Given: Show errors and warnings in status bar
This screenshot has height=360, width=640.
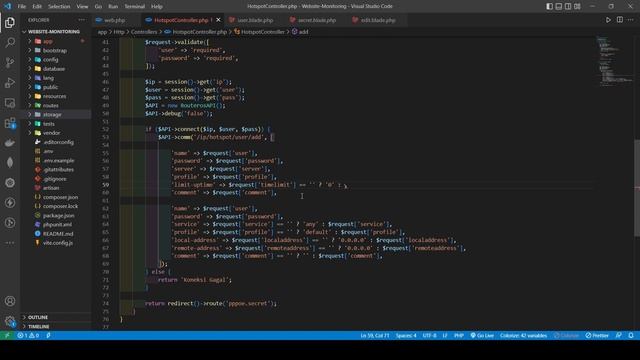Looking at the screenshot, I should point(28,336).
